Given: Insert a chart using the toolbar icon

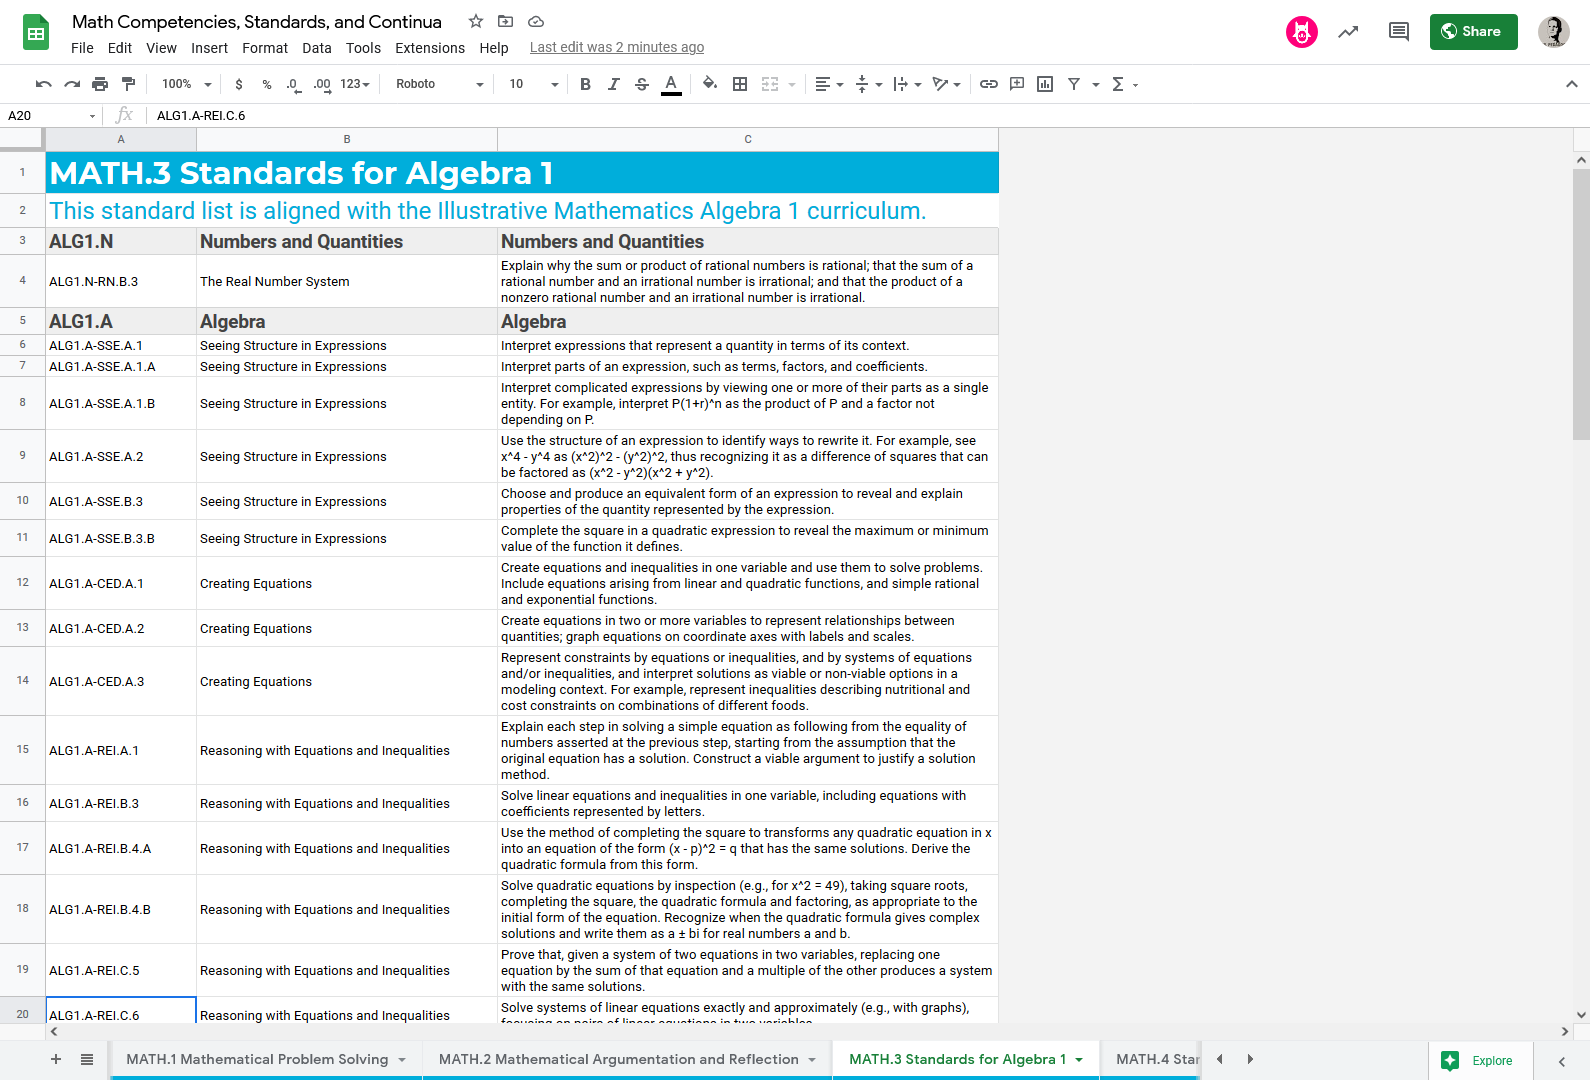Looking at the screenshot, I should pos(1045,84).
